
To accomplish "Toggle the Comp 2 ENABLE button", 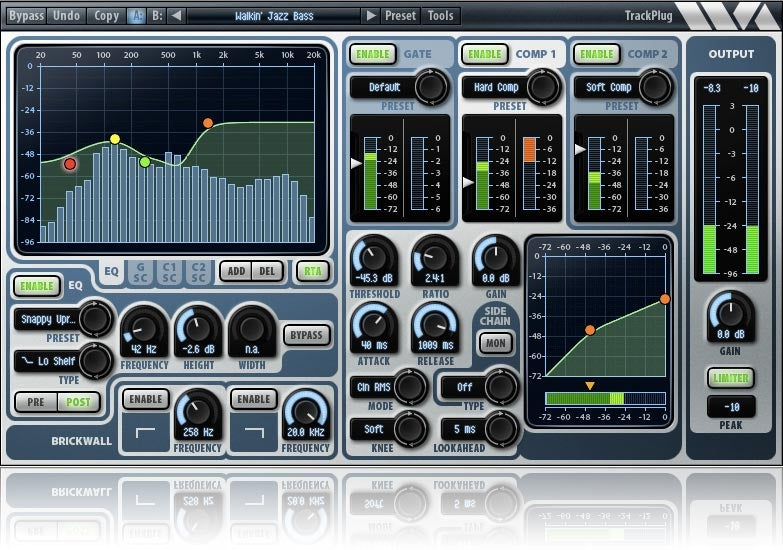I will click(x=596, y=54).
